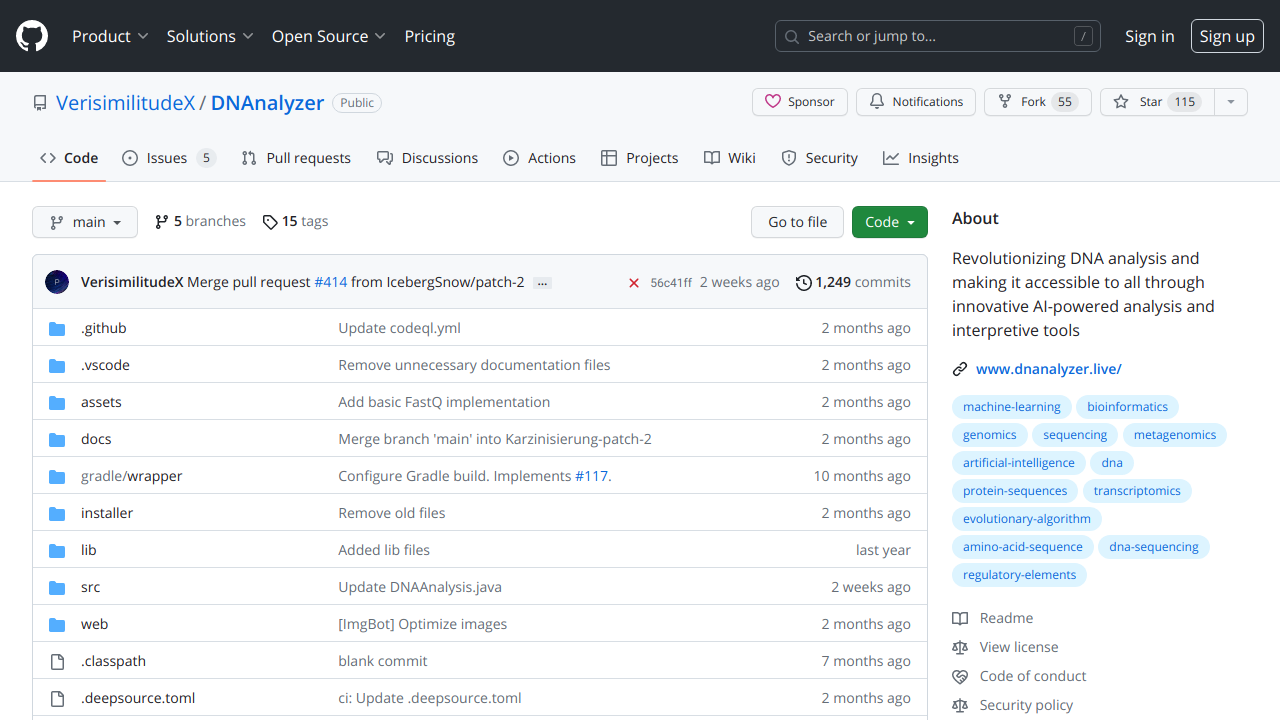Open the star lists dropdown arrow
The image size is (1280, 720).
pos(1231,102)
